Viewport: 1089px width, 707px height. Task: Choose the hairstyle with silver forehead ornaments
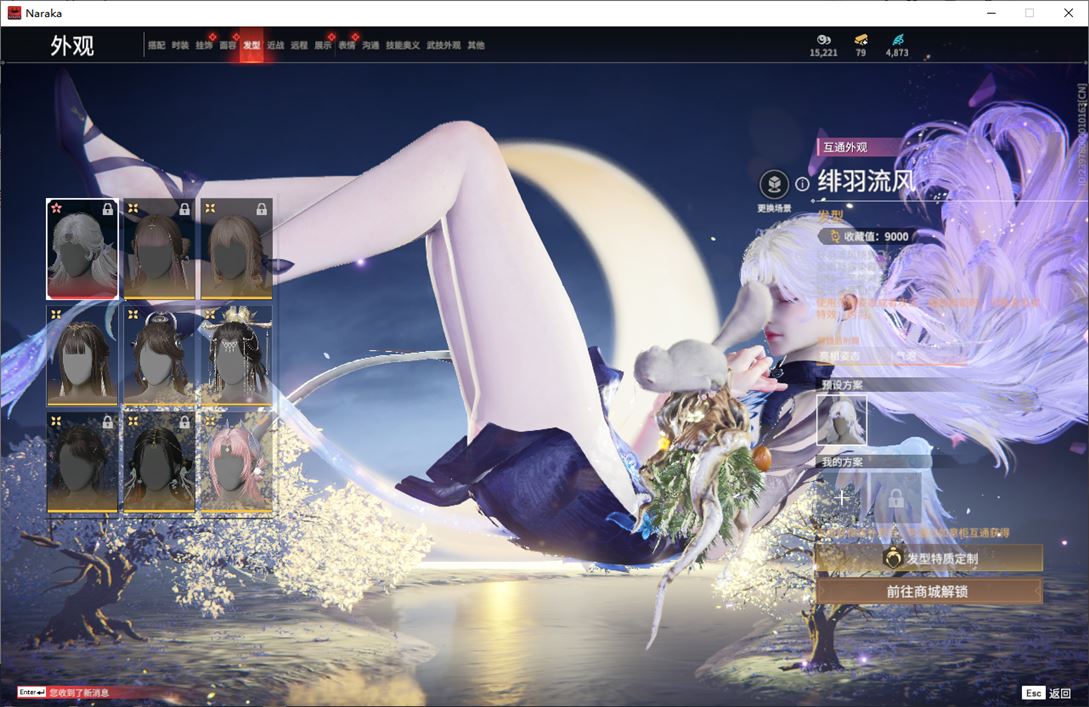(x=236, y=356)
